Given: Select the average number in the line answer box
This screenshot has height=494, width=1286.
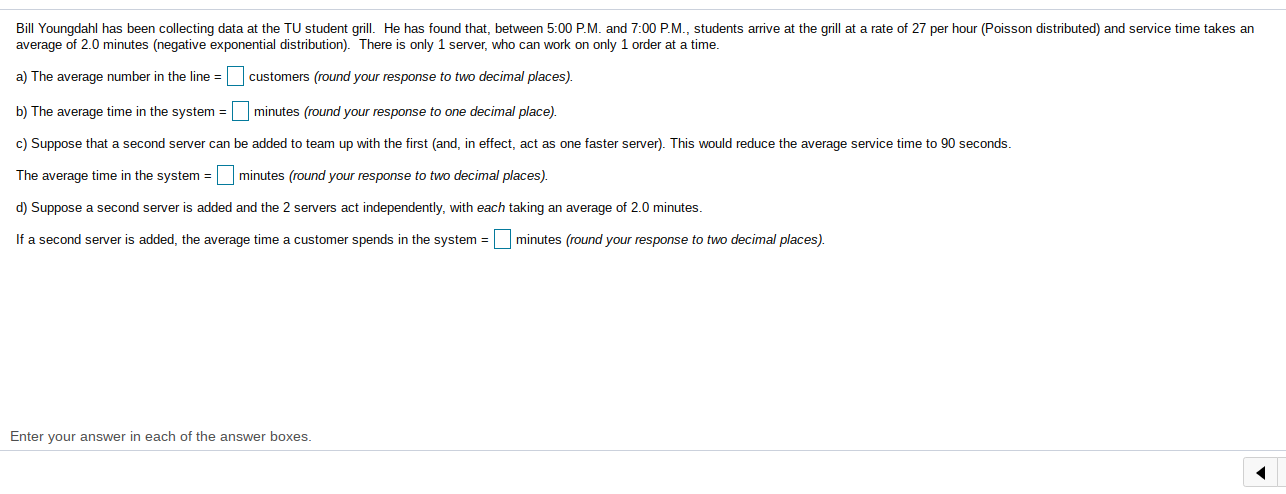Looking at the screenshot, I should 235,76.
